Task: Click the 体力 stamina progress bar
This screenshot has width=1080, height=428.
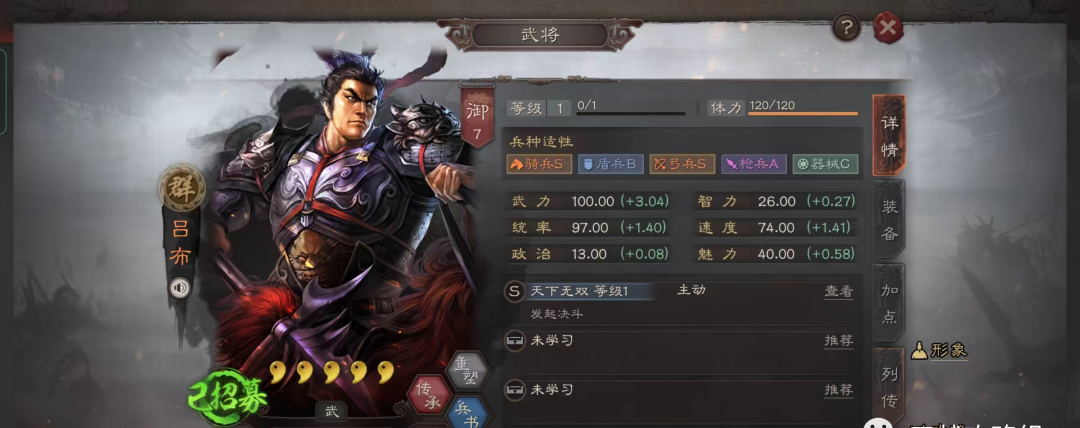Action: (803, 114)
